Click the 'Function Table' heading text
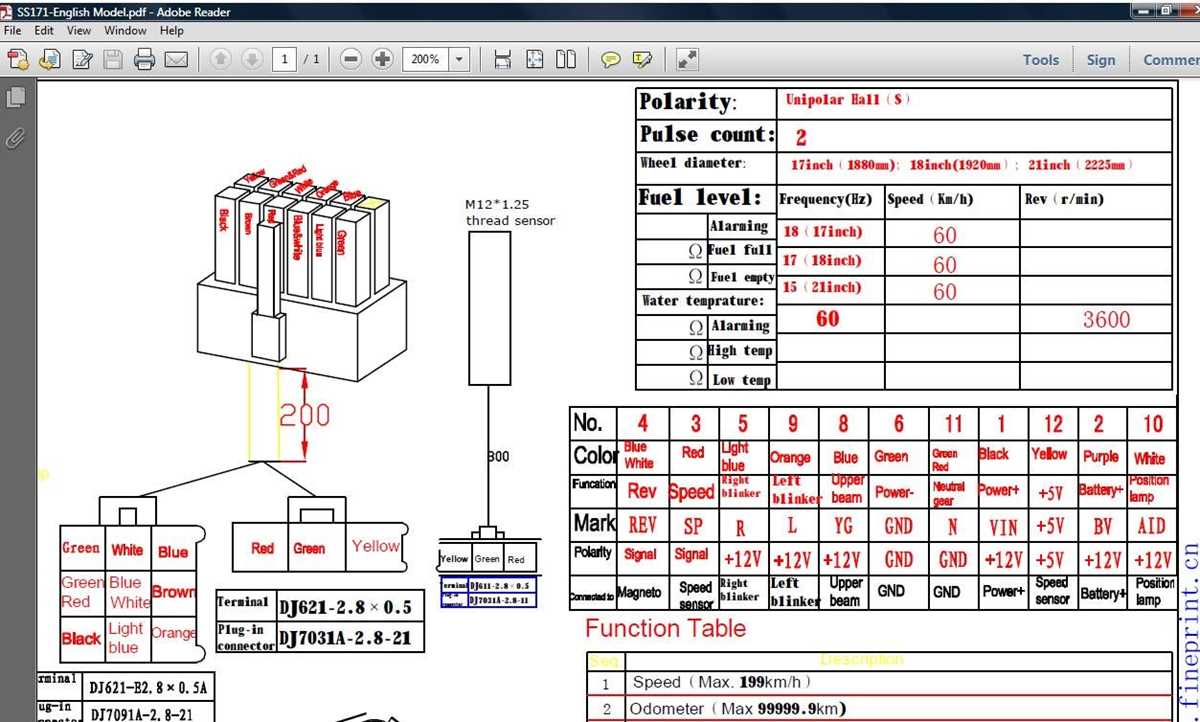This screenshot has width=1200, height=722. click(x=665, y=629)
